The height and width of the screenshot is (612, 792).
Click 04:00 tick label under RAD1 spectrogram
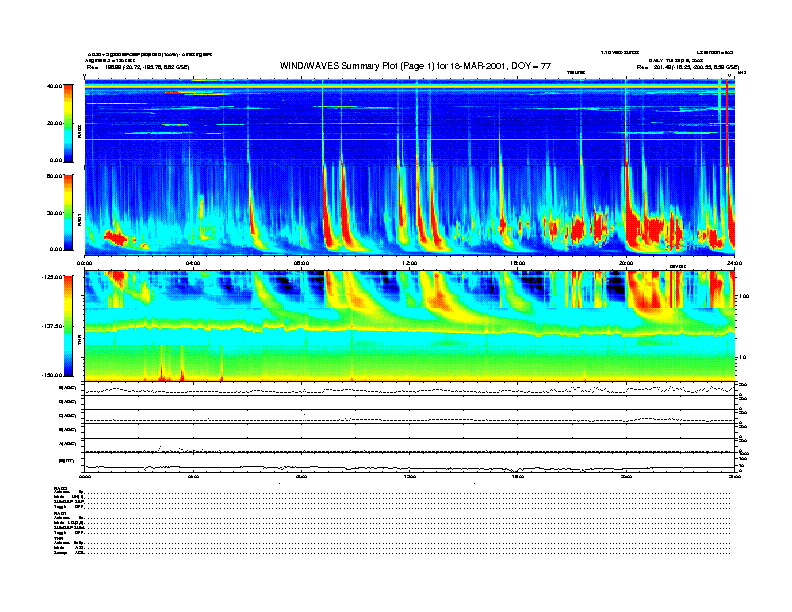pyautogui.click(x=193, y=263)
